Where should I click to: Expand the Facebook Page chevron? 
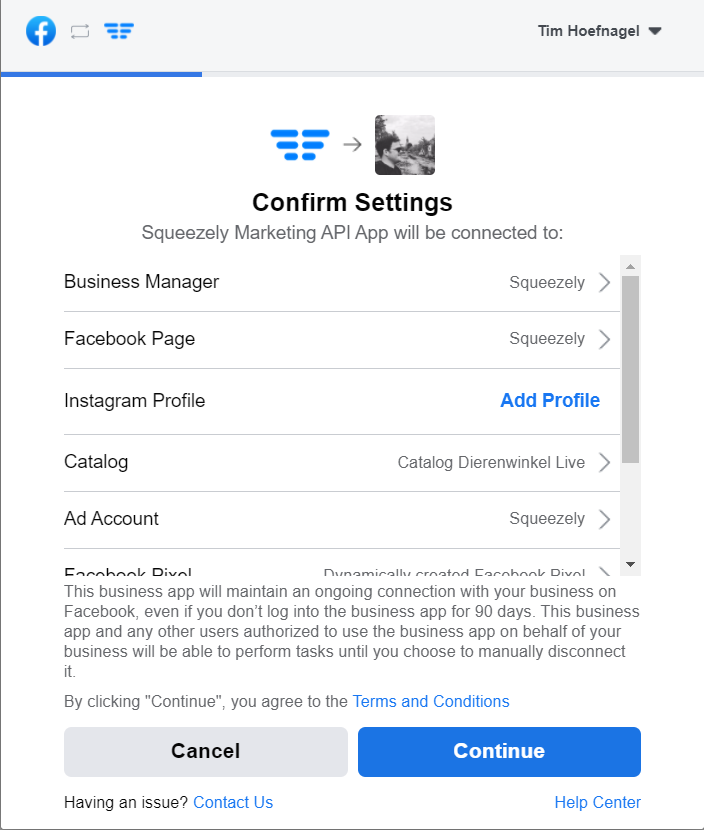coord(604,339)
